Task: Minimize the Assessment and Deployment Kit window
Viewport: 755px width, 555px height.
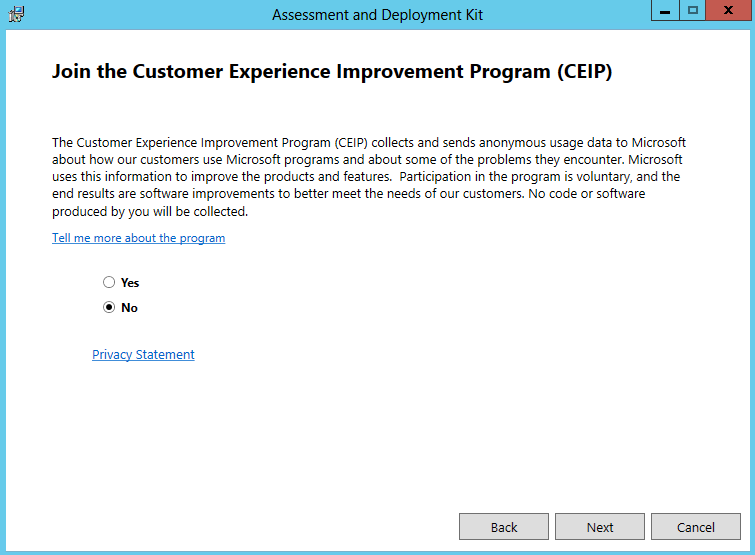Action: 665,11
